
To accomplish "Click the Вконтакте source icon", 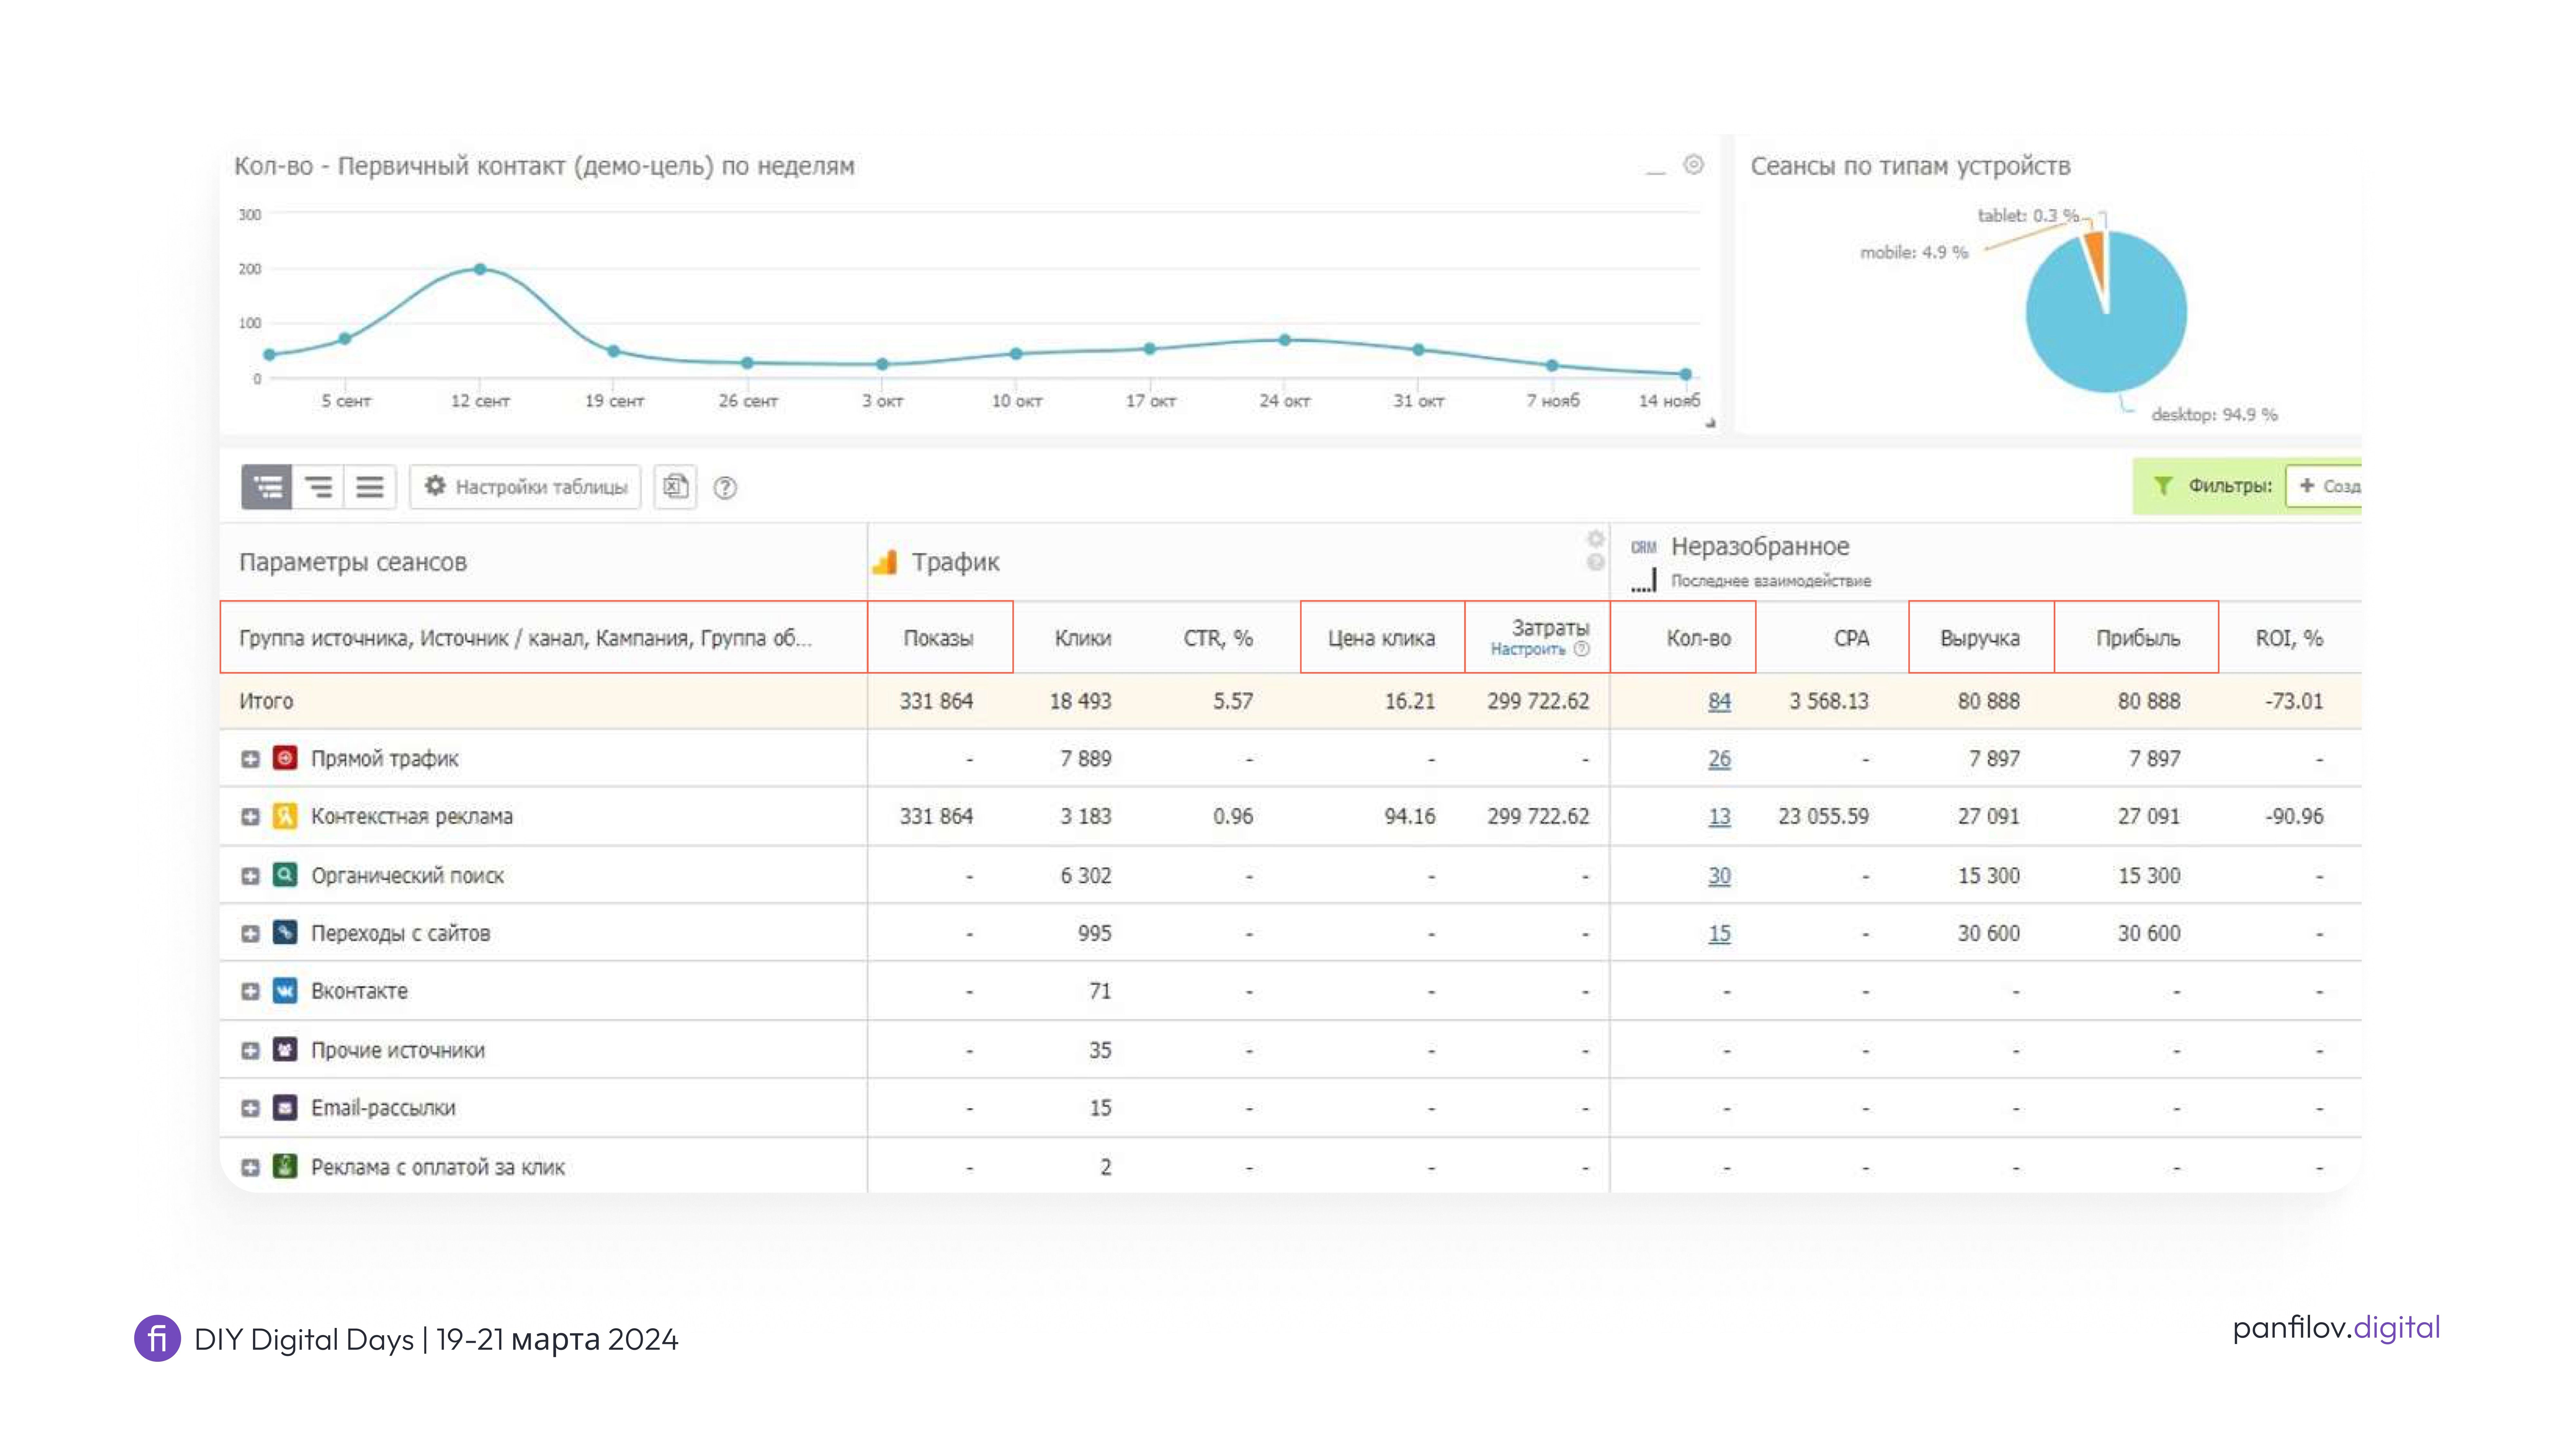I will pyautogui.click(x=285, y=991).
